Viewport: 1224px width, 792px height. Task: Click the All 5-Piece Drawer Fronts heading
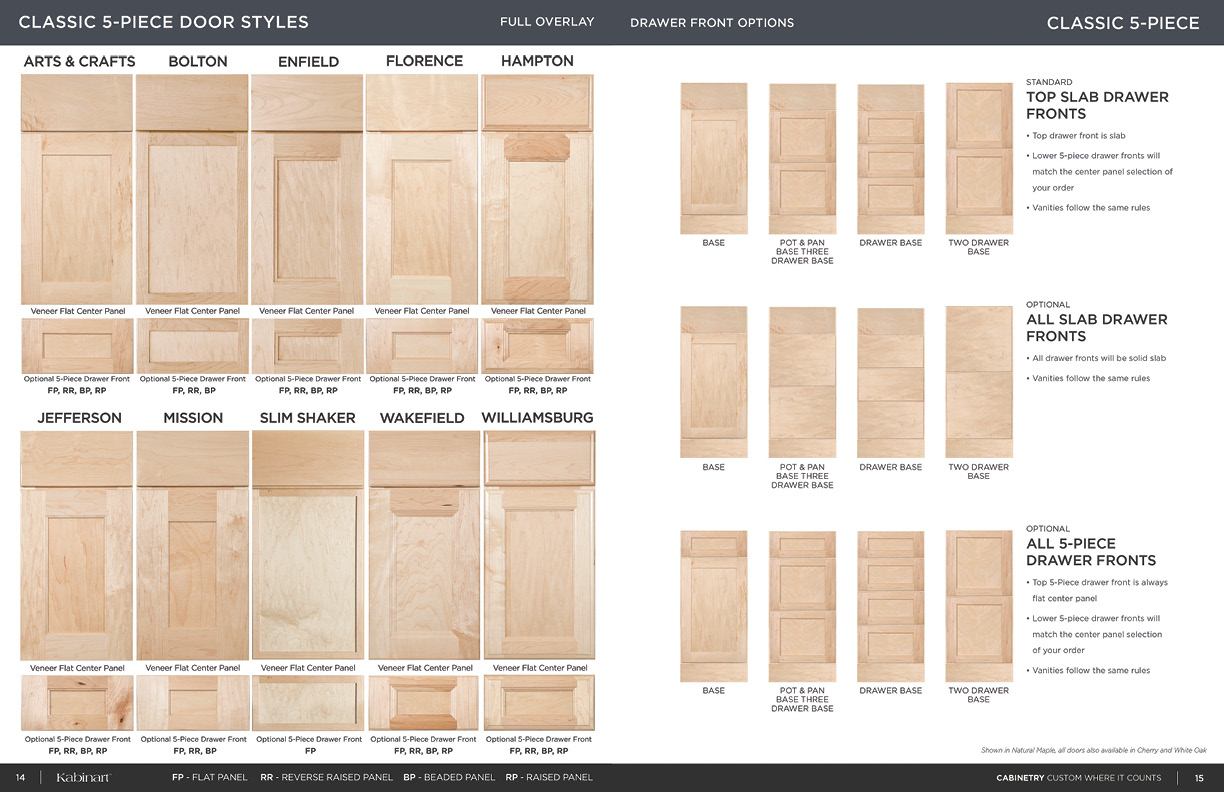(1090, 552)
